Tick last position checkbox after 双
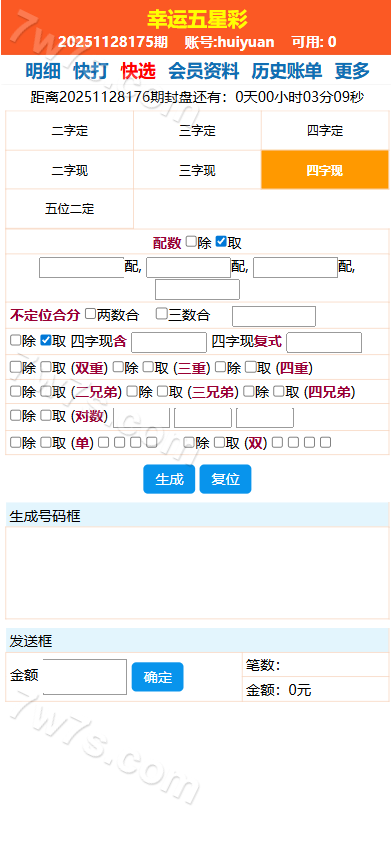 point(325,443)
